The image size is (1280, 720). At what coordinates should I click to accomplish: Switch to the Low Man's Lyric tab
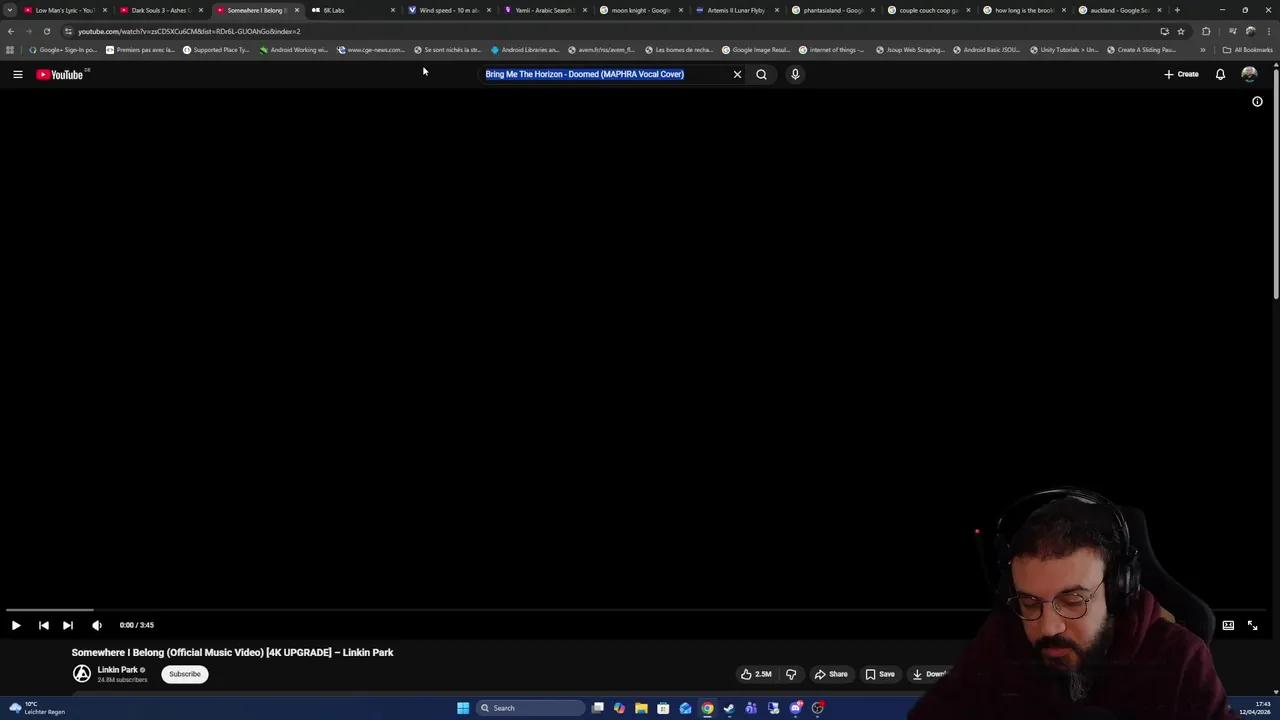tap(63, 10)
